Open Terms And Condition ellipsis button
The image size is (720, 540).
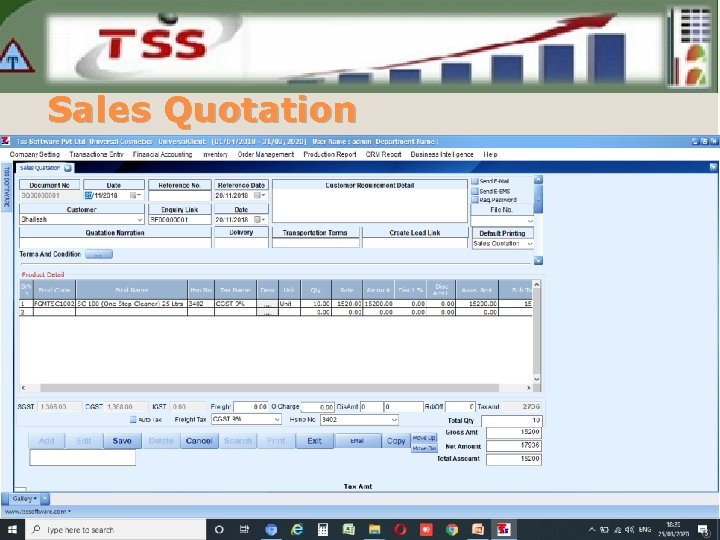(x=99, y=254)
